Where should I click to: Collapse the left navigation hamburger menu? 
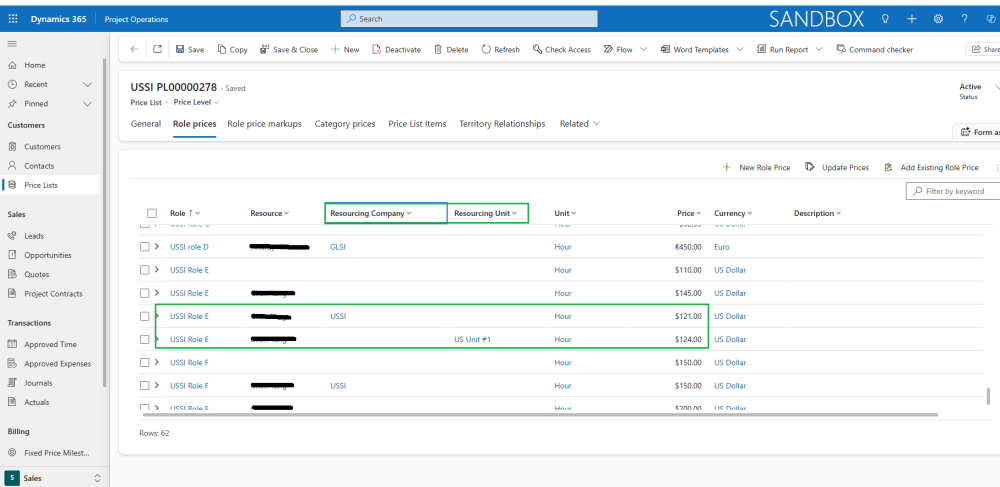coord(12,44)
